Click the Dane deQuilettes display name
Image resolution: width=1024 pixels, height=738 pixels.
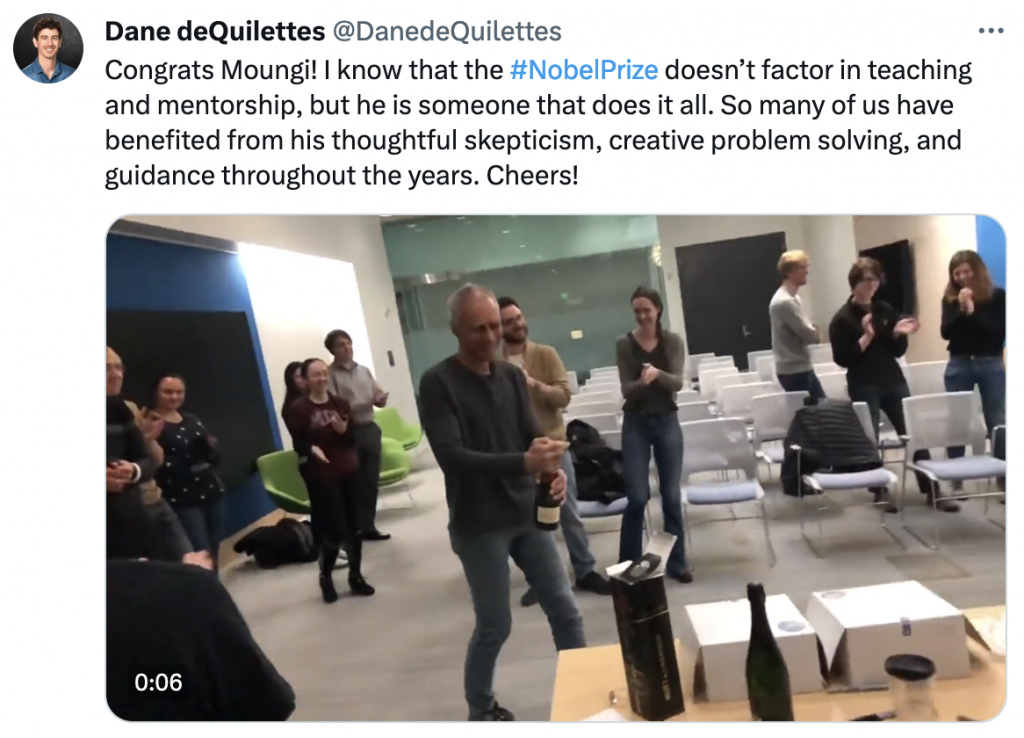tap(214, 32)
